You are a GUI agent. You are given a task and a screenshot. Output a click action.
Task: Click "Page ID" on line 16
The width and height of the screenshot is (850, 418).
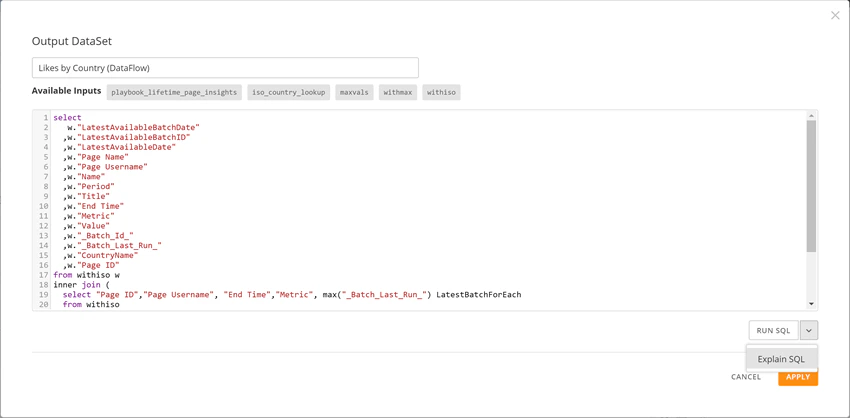98,265
